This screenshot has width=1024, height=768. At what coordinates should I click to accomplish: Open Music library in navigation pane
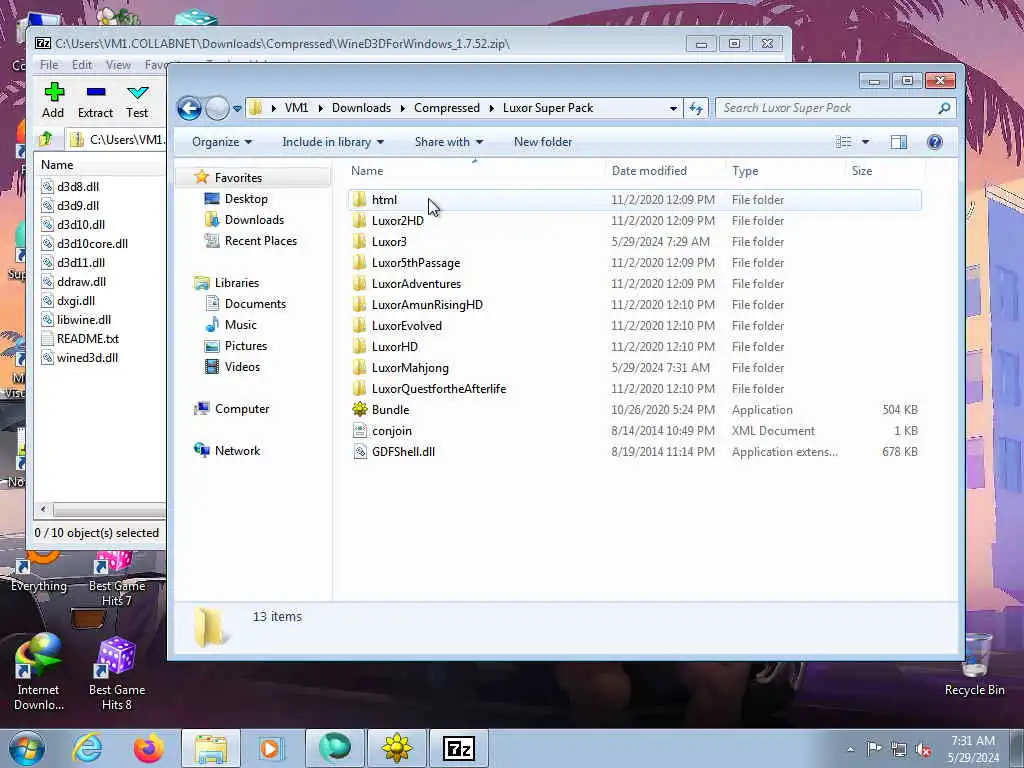[x=240, y=325]
